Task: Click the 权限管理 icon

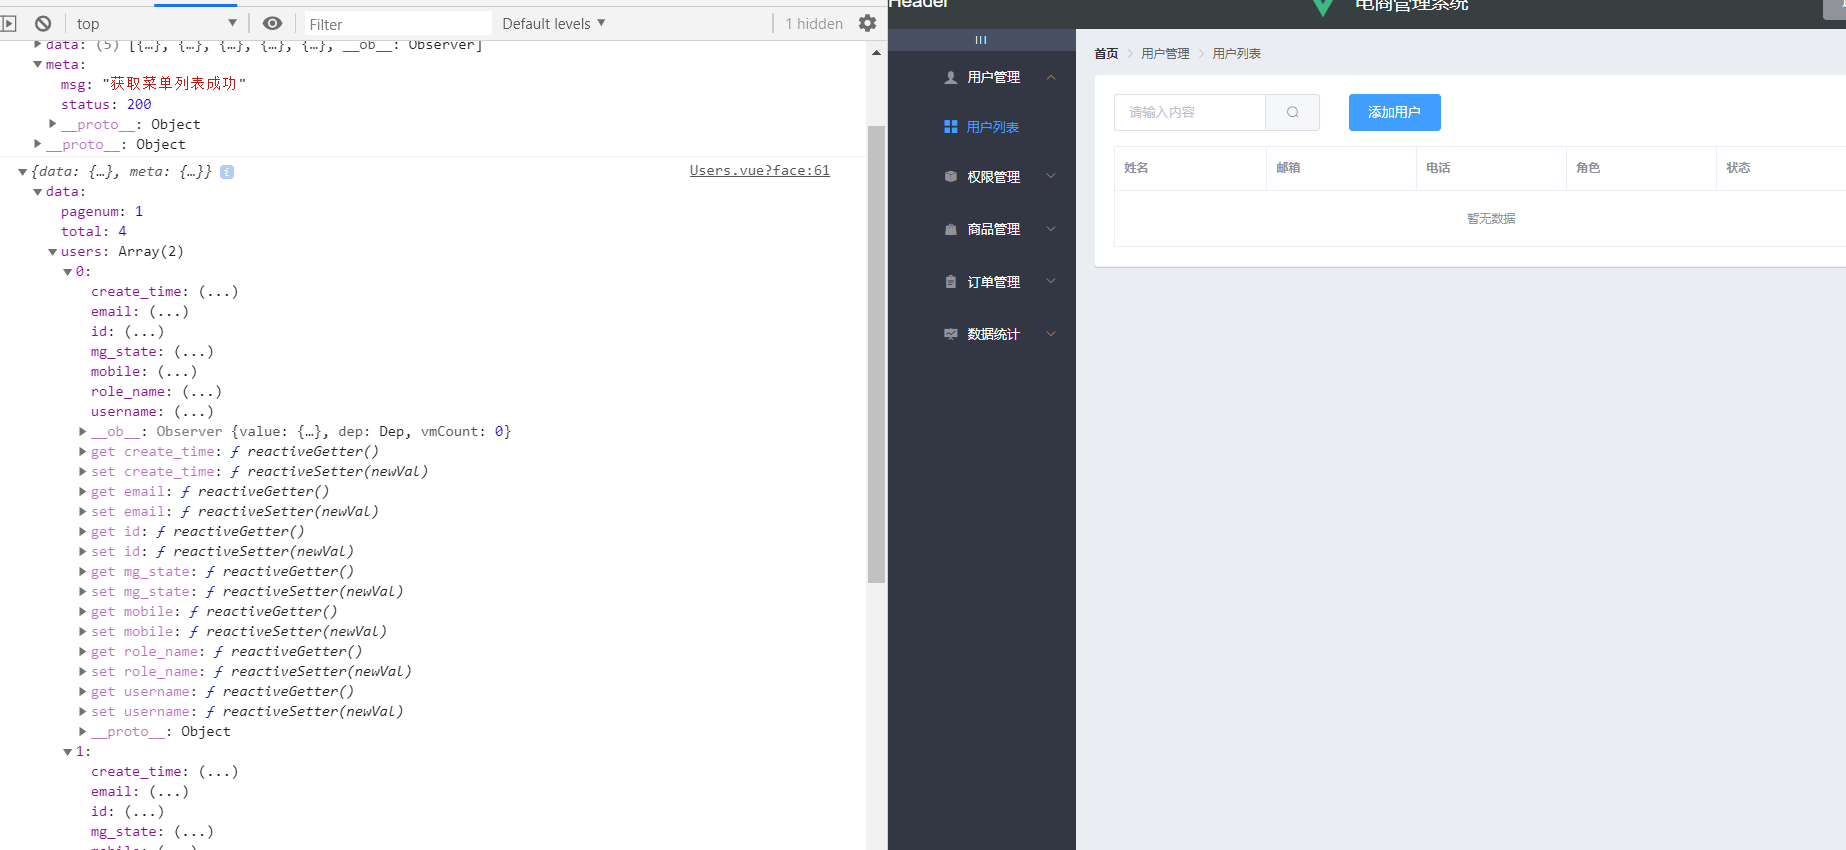Action: pos(951,177)
